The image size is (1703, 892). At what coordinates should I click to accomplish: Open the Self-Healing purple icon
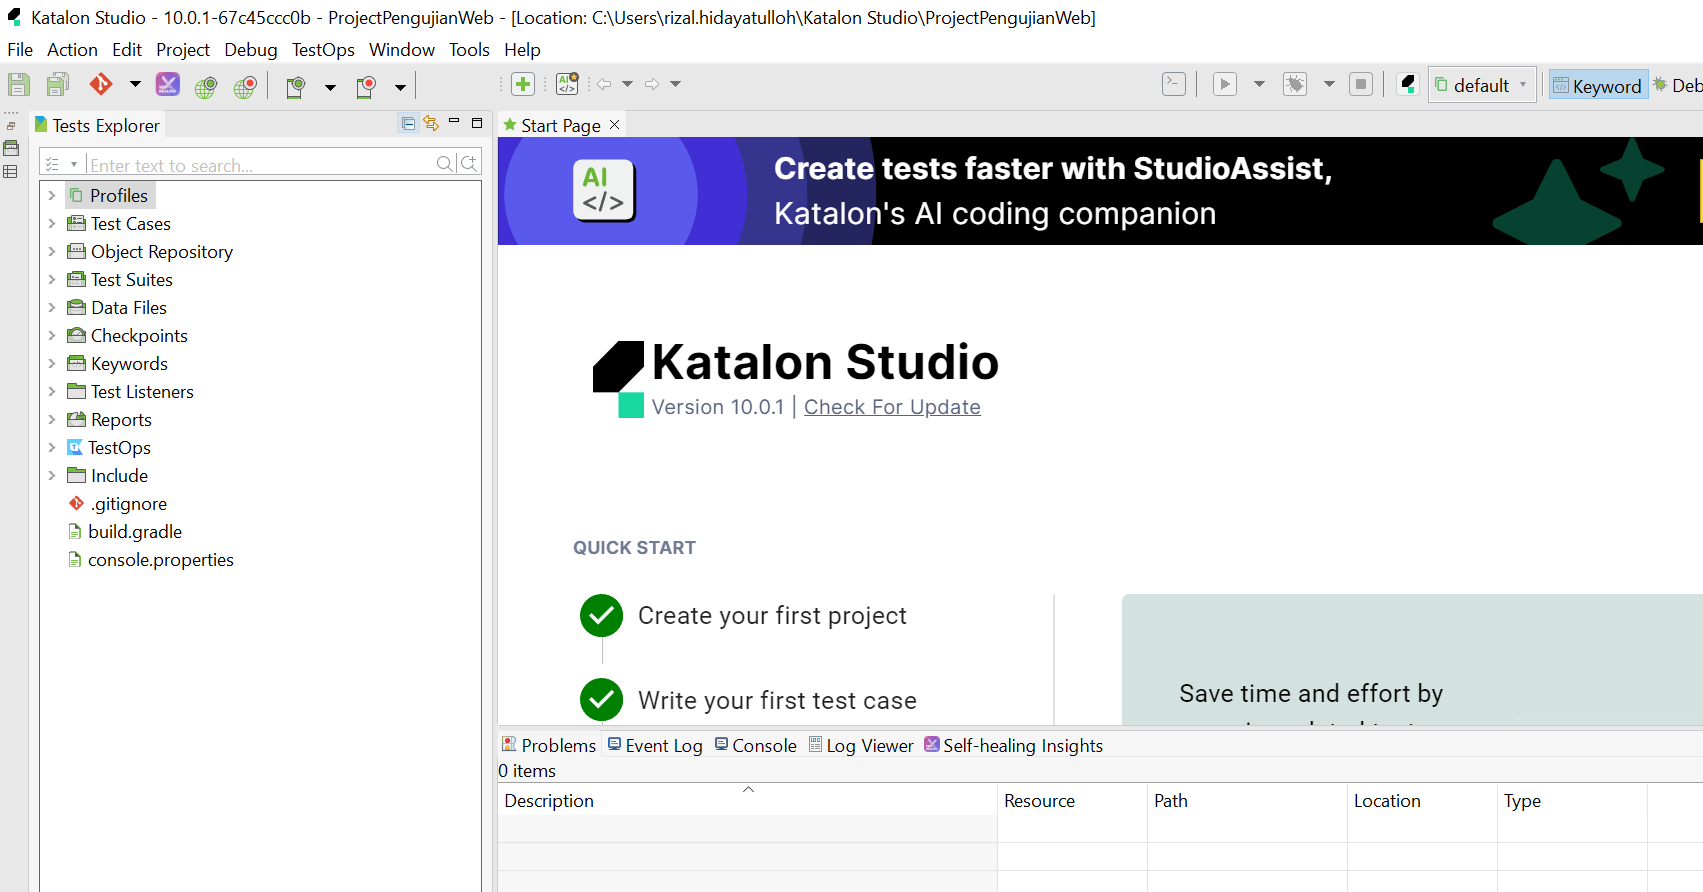coord(168,85)
